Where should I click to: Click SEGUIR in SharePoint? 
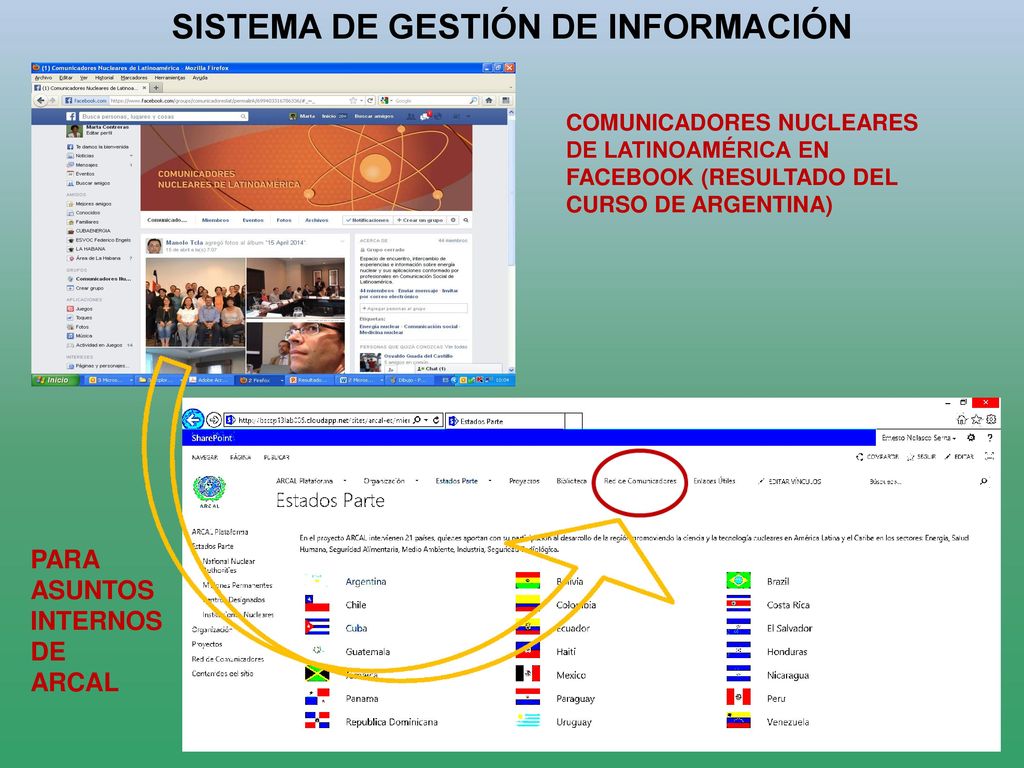pyautogui.click(x=921, y=456)
